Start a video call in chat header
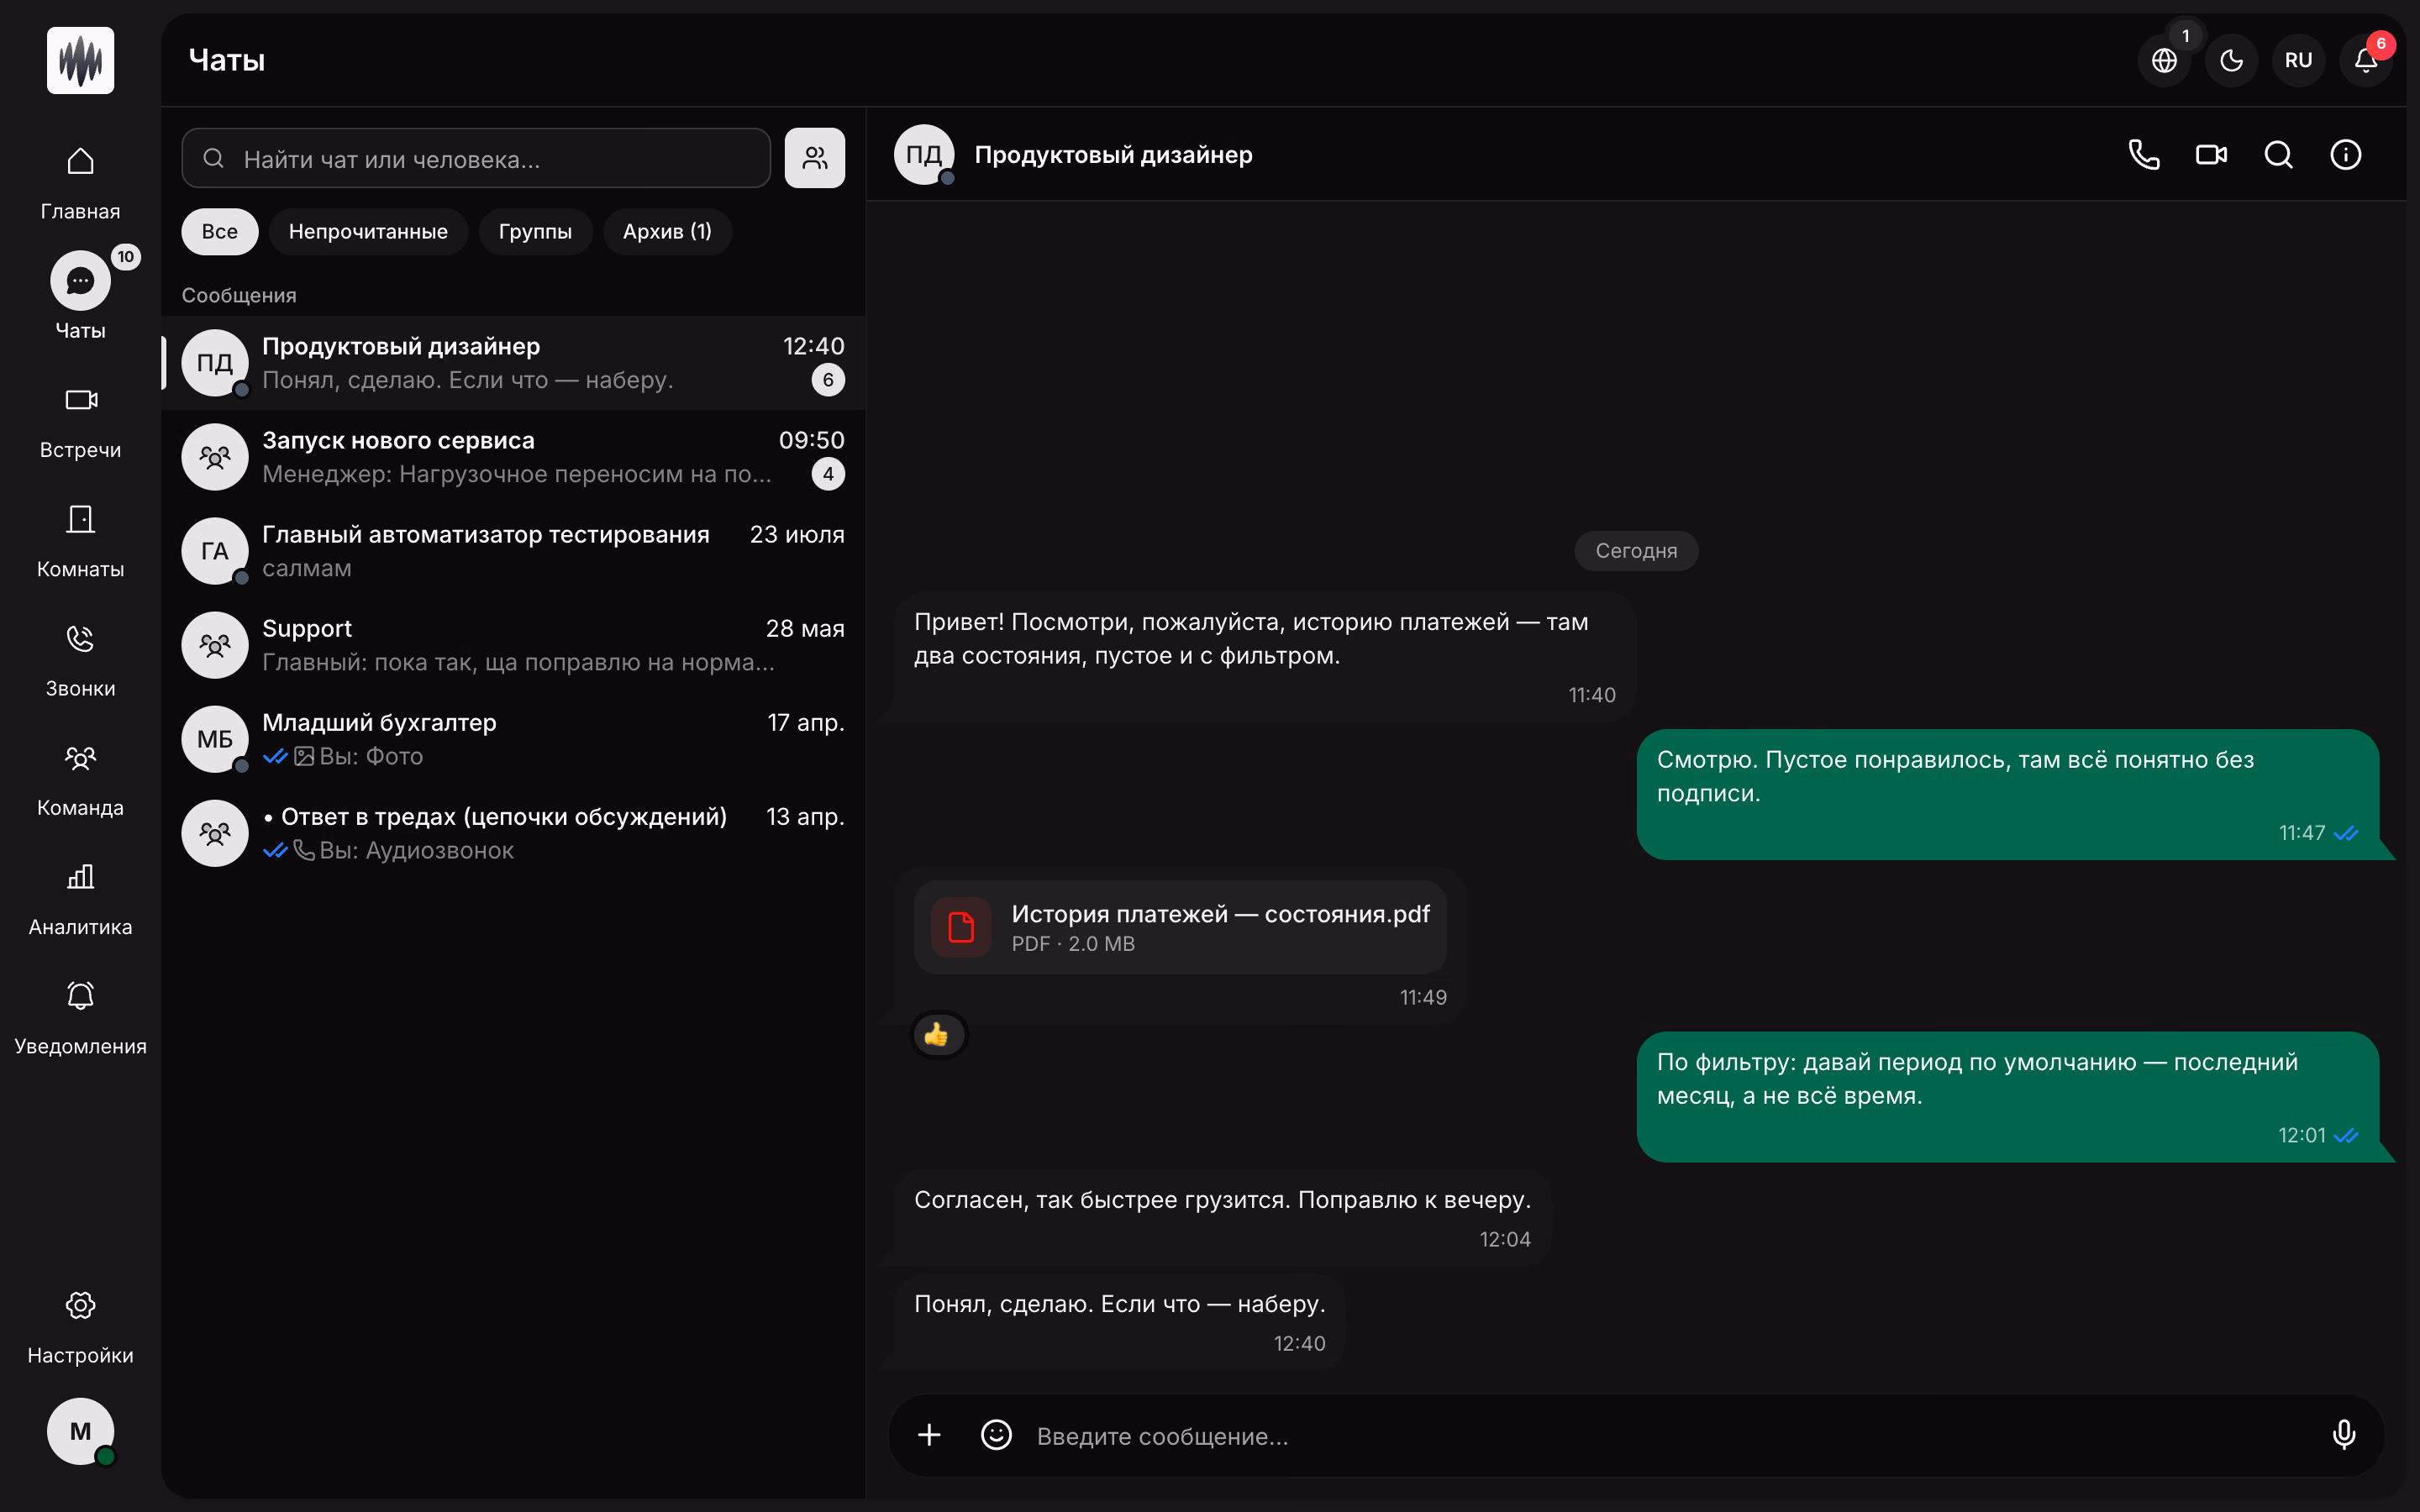The width and height of the screenshot is (2420, 1512). (2211, 155)
